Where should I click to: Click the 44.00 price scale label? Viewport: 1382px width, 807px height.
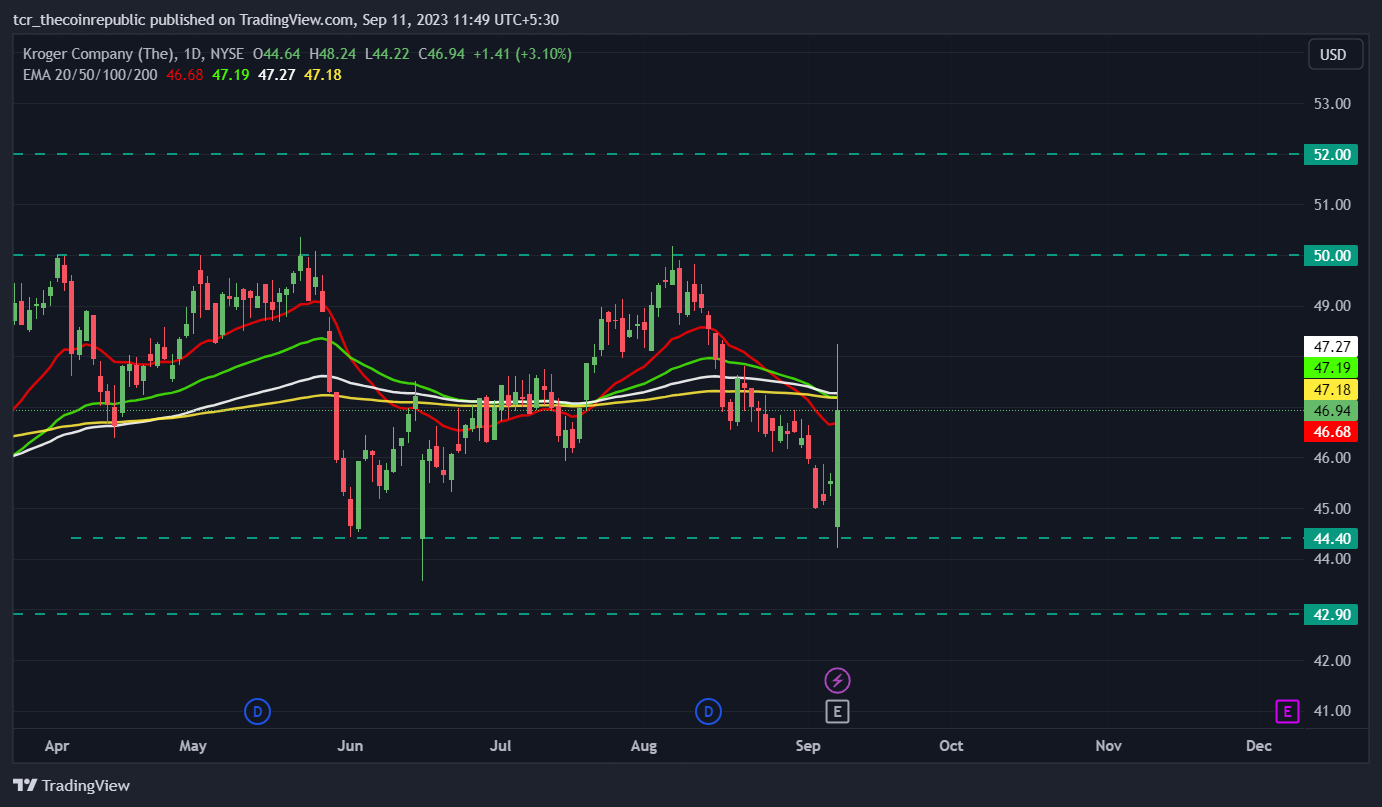point(1331,559)
